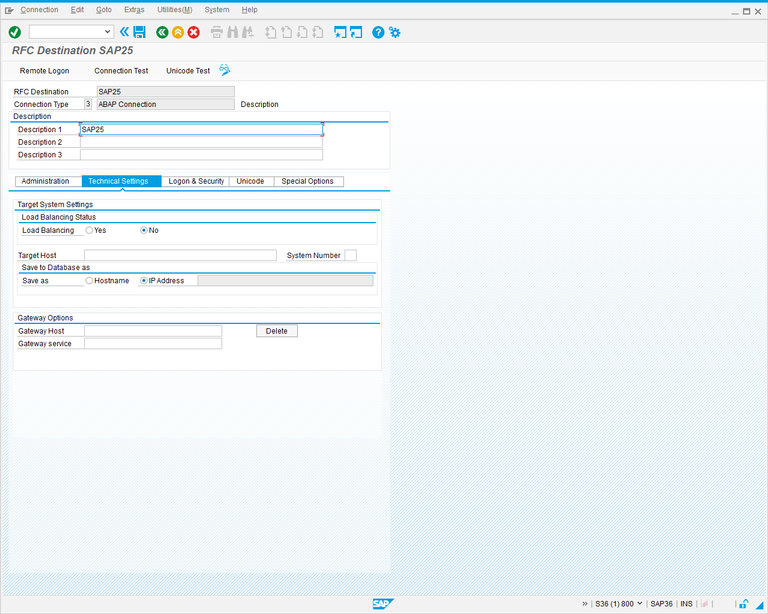This screenshot has height=614, width=768.
Task: Switch to the Logon & Security tab
Action: 196,181
